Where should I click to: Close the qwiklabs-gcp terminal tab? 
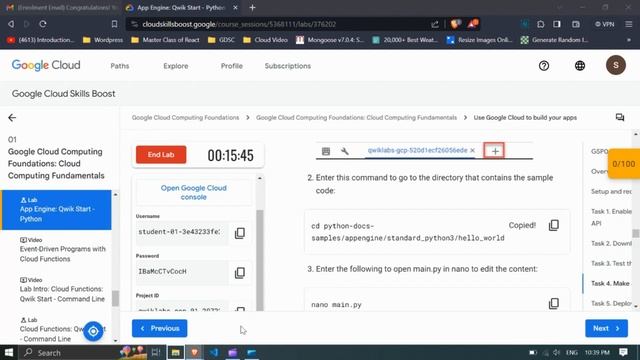tap(472, 151)
